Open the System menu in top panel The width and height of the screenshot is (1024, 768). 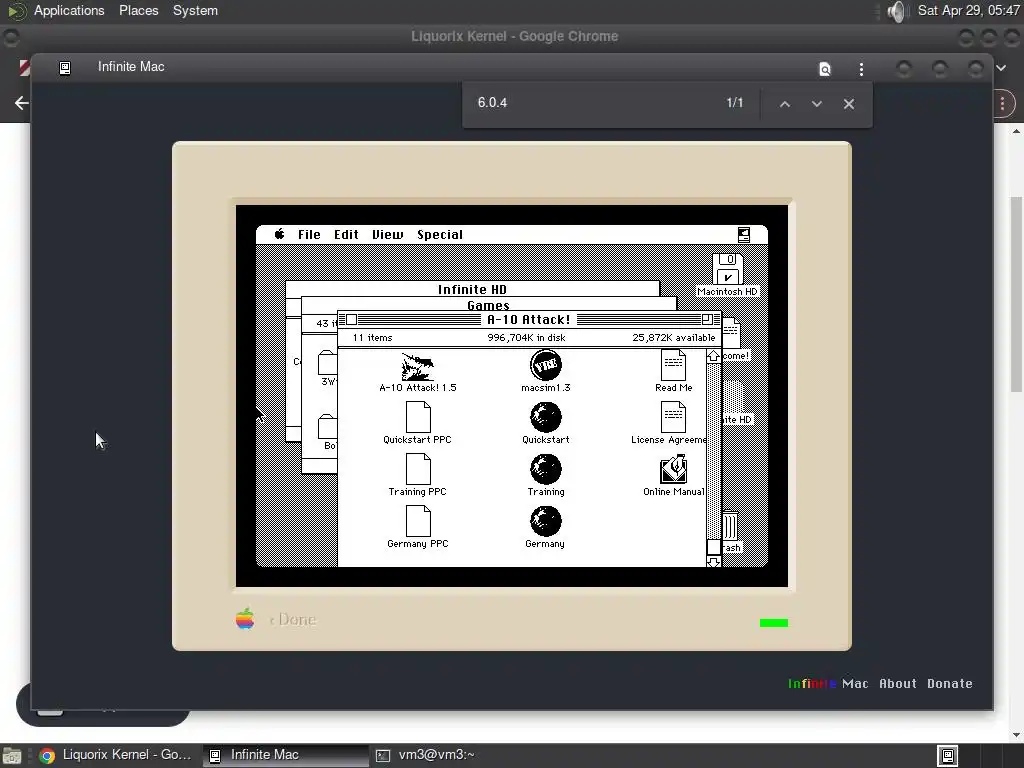pyautogui.click(x=195, y=10)
